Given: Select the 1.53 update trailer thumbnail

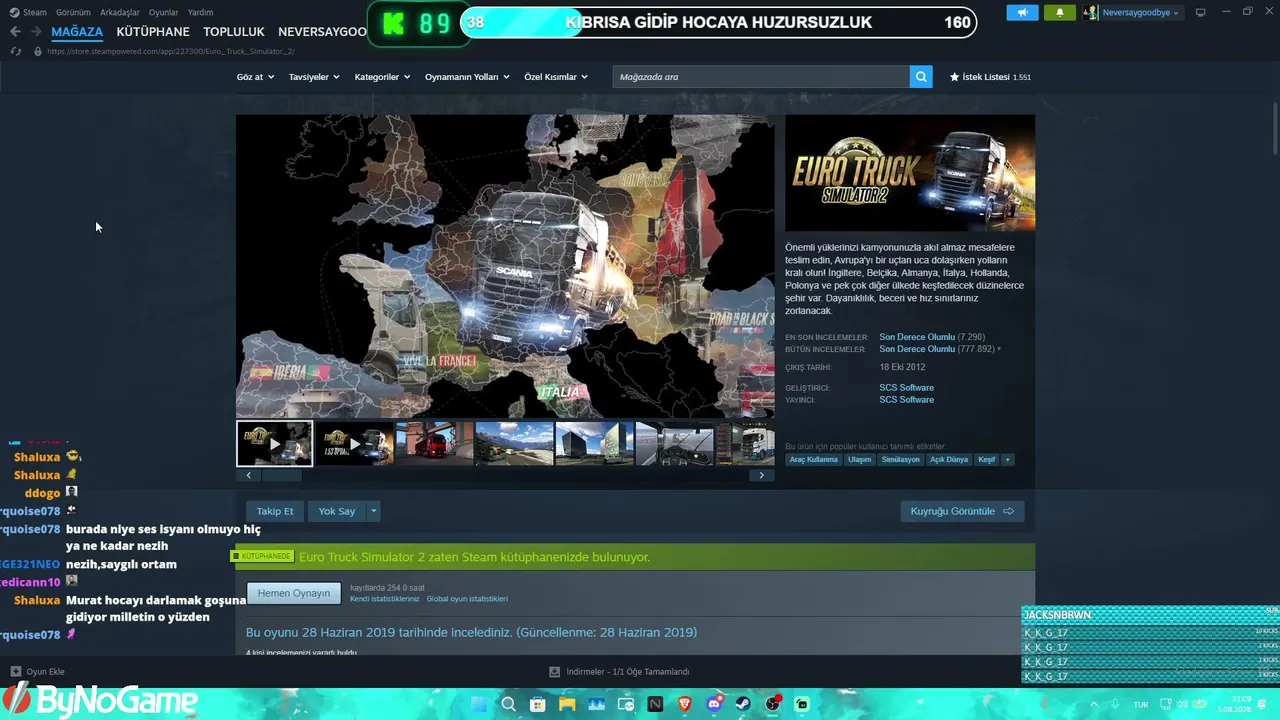Looking at the screenshot, I should pyautogui.click(x=355, y=443).
